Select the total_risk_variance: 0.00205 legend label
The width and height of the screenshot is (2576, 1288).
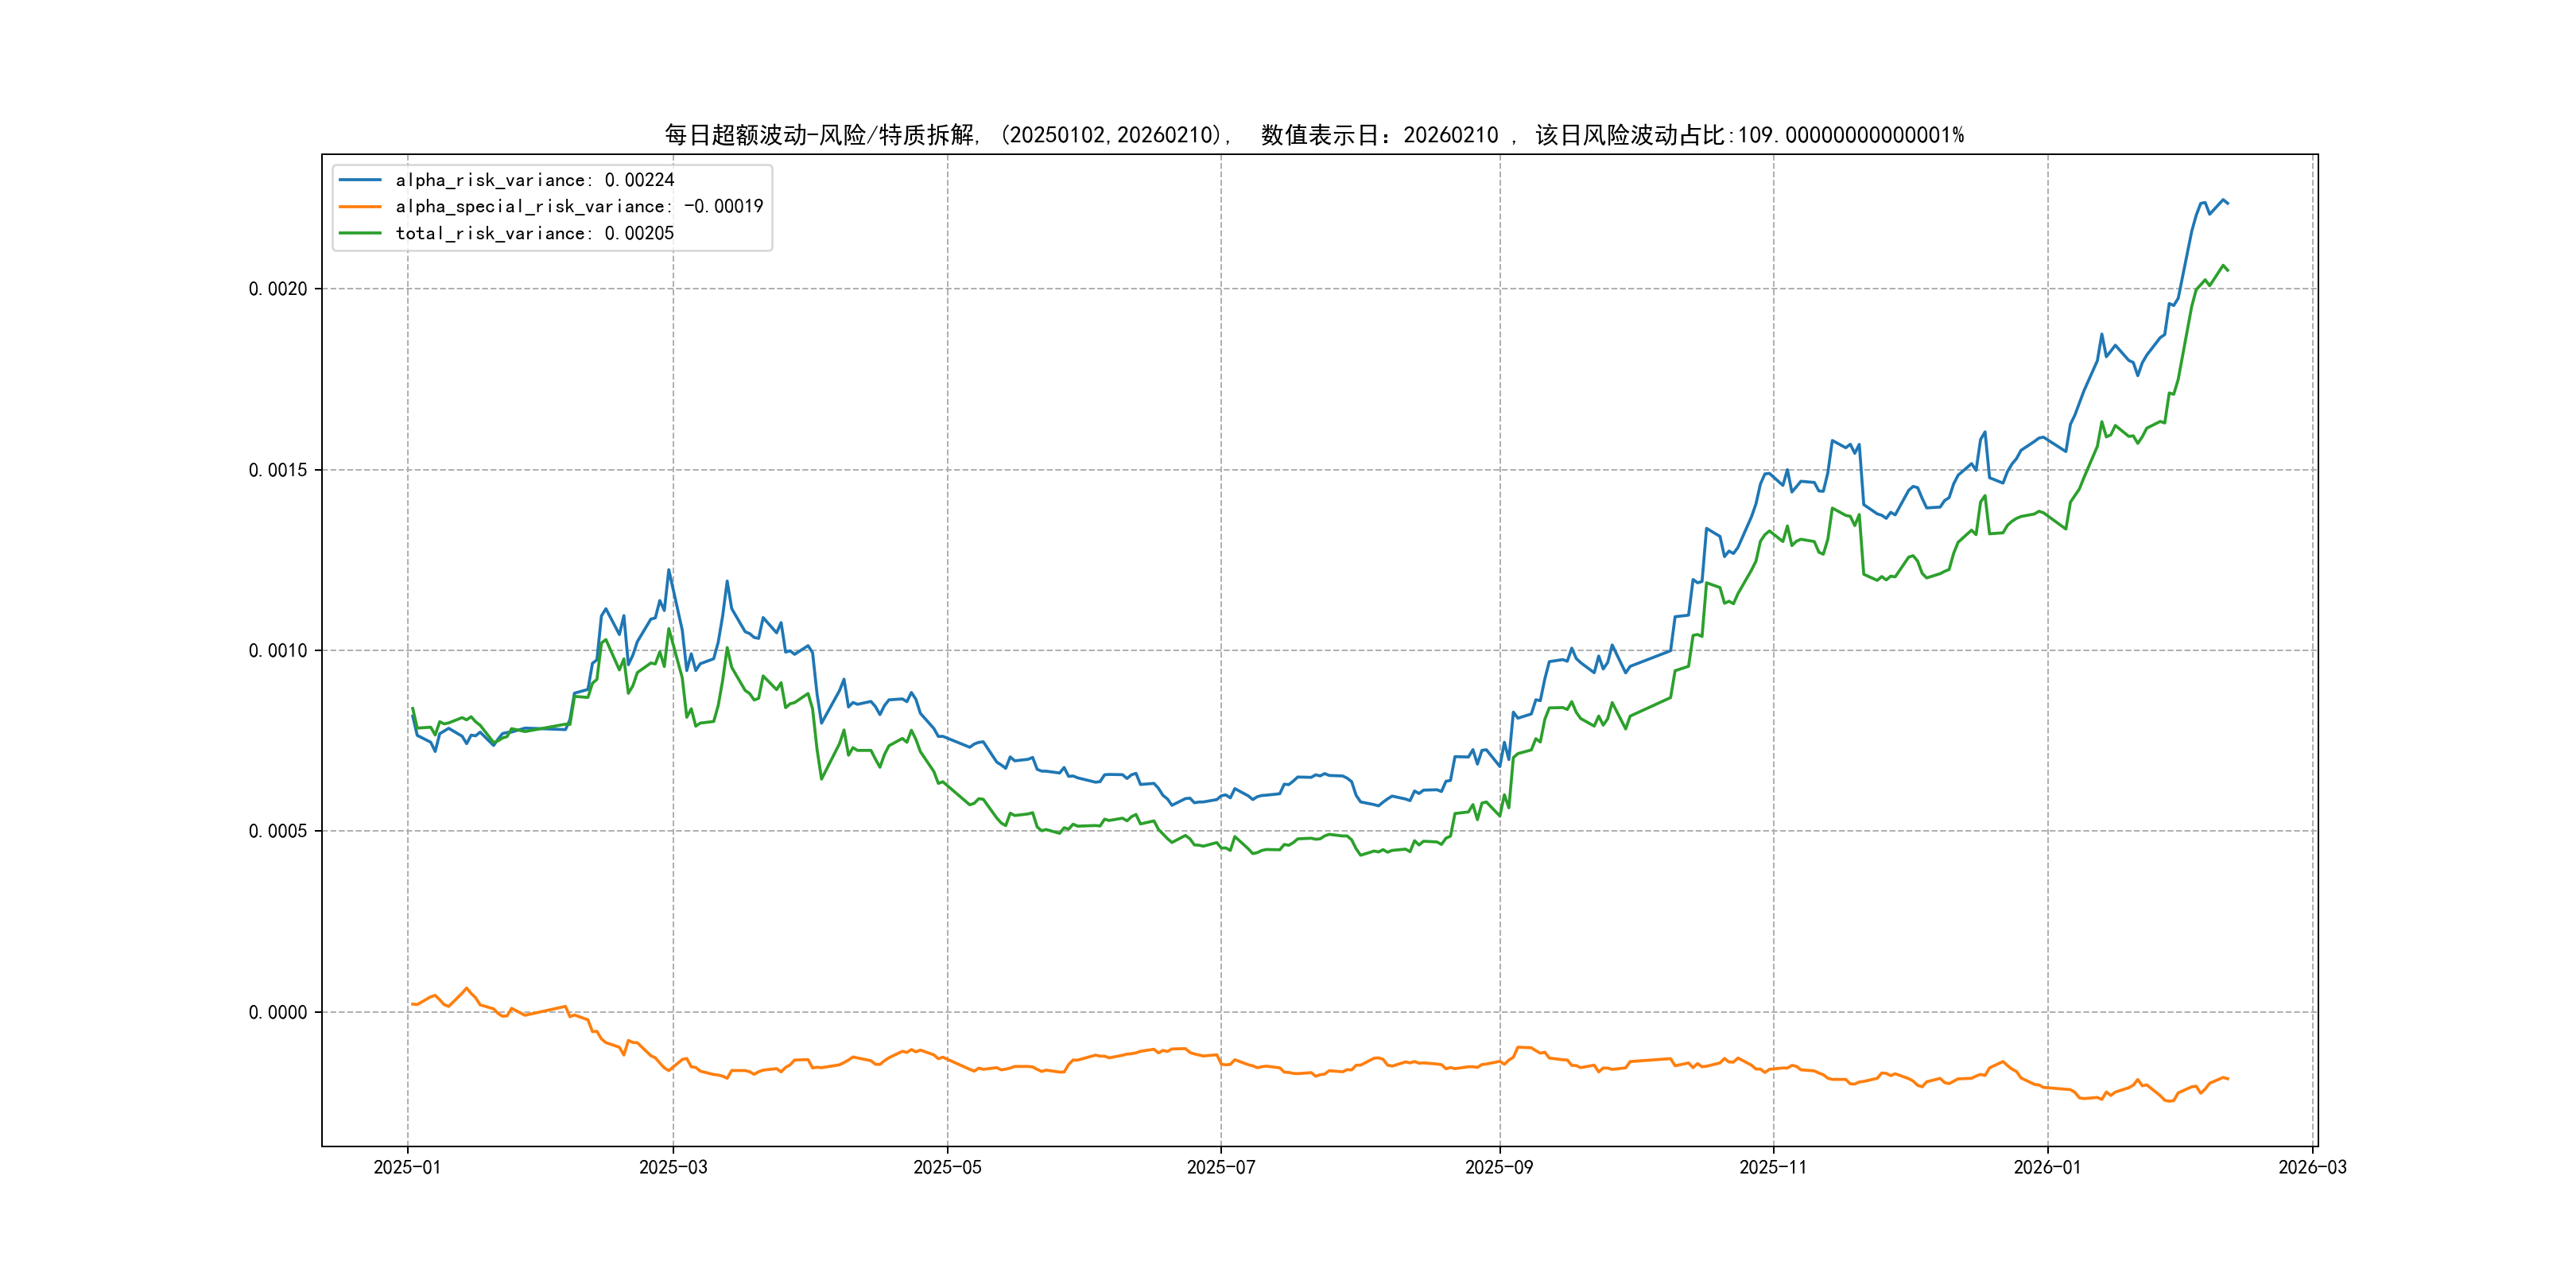[x=535, y=233]
